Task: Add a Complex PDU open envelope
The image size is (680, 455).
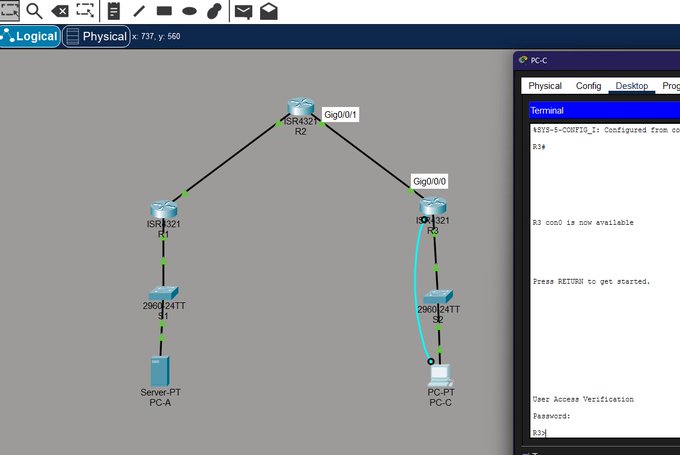Action: pos(269,11)
